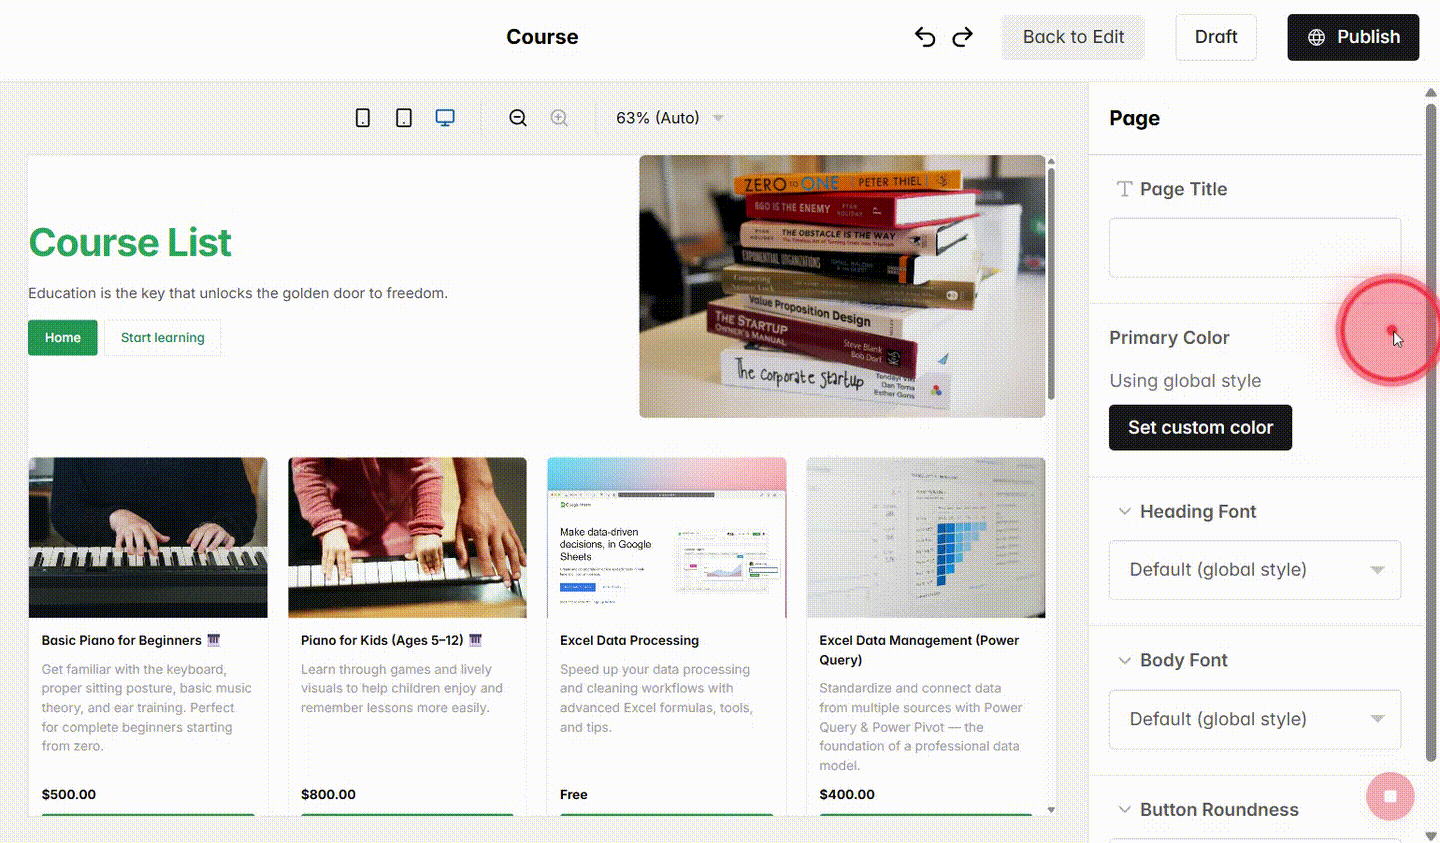Focus the Page Title input field
This screenshot has height=843, width=1440.
[1255, 248]
